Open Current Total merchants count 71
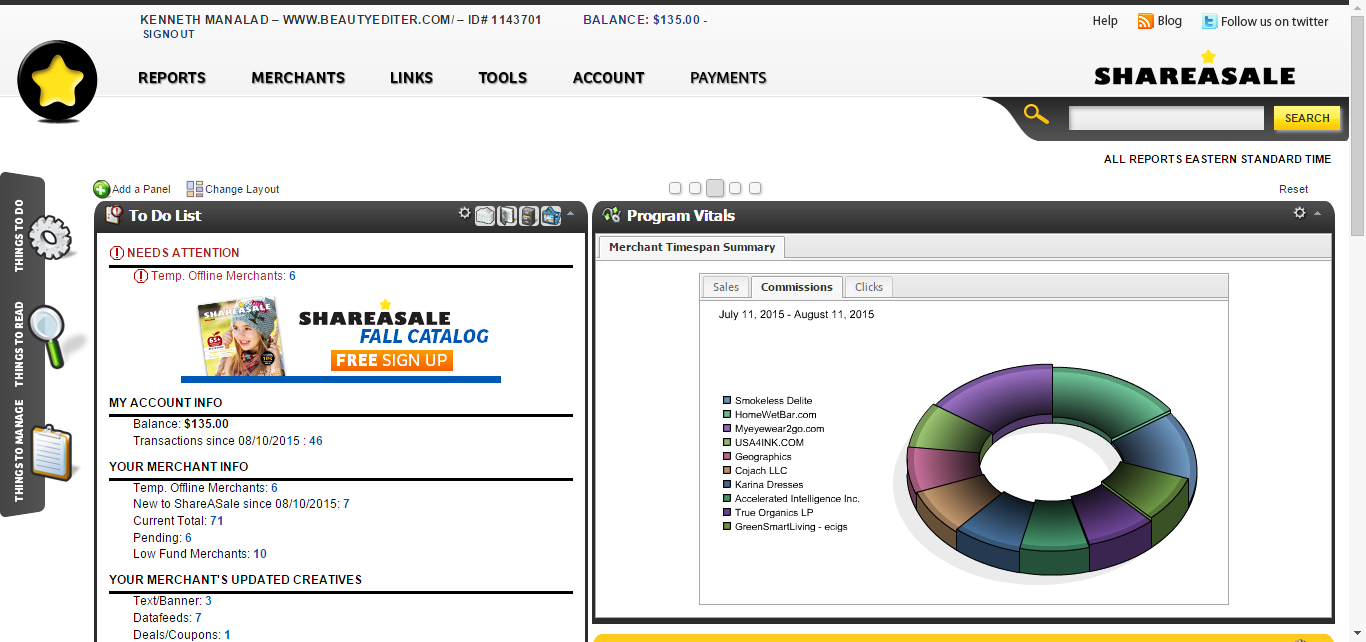1366x642 pixels. point(217,521)
